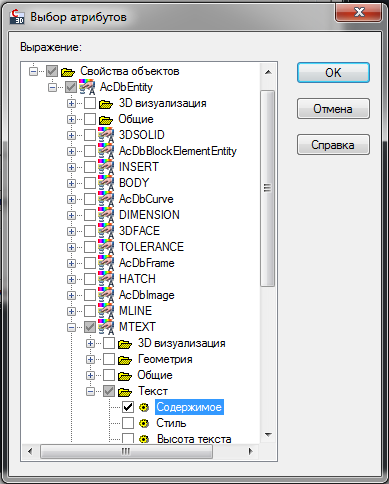Screen dimensions: 389x484
Task: Confirm with the OK button
Action: click(x=333, y=72)
